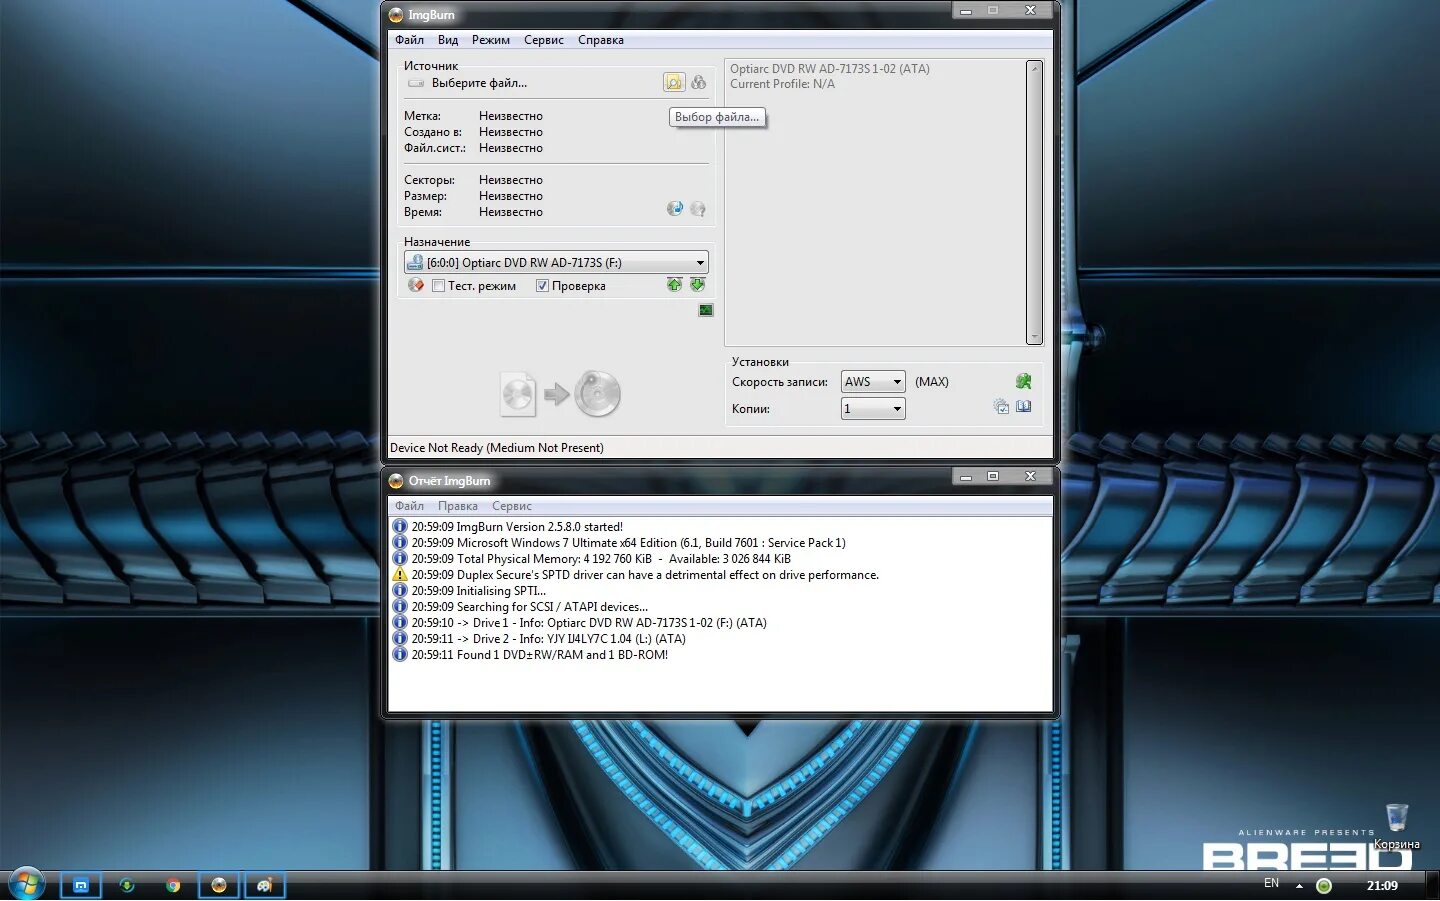Viewport: 1440px width, 901px height.
Task: Open Файл menu in Отчёт ImgBurn window
Action: (409, 506)
